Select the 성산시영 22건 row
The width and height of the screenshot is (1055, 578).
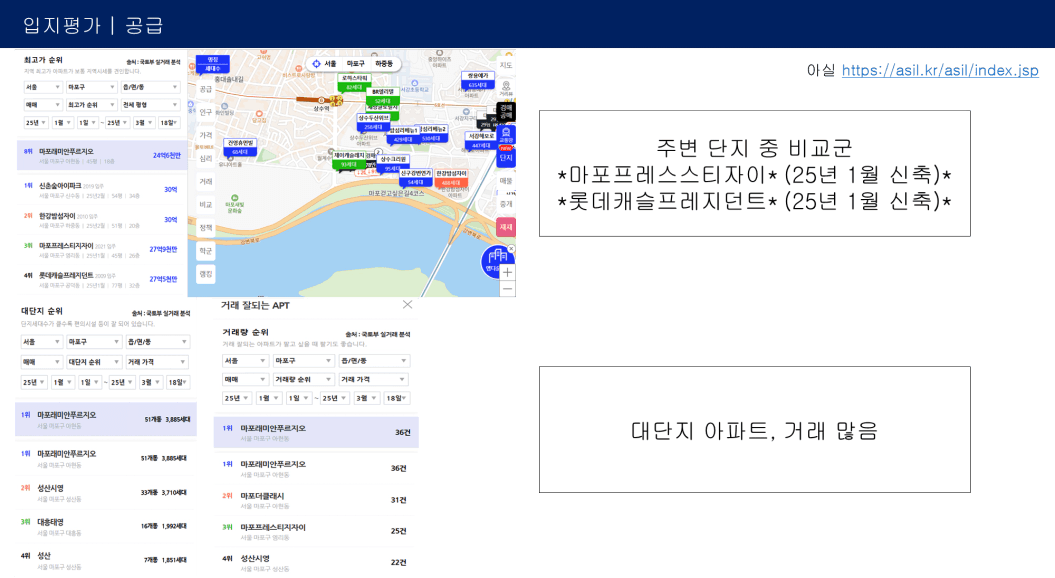click(316, 563)
